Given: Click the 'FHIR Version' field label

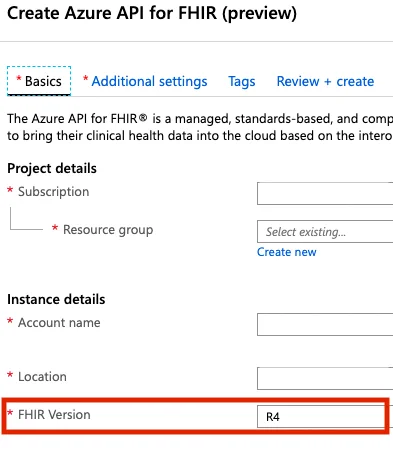Looking at the screenshot, I should tap(54, 415).
